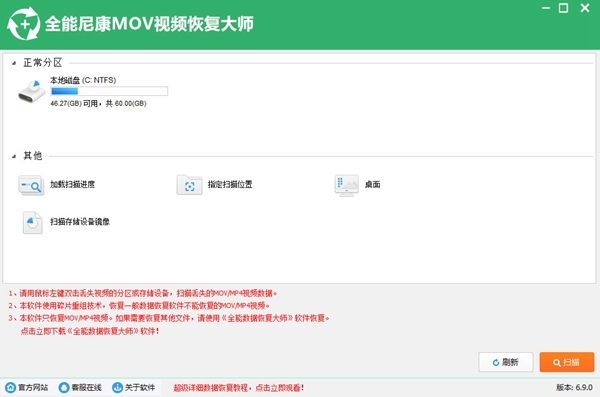Click the specify scan location folder icon
Screen dimensions: 600x397
(x=189, y=185)
